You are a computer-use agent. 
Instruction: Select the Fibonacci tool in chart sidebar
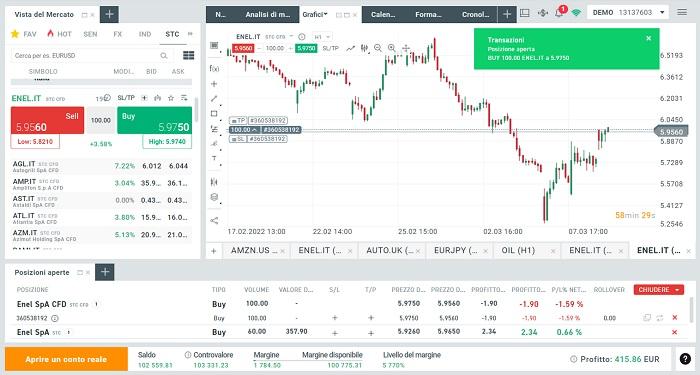click(x=214, y=129)
